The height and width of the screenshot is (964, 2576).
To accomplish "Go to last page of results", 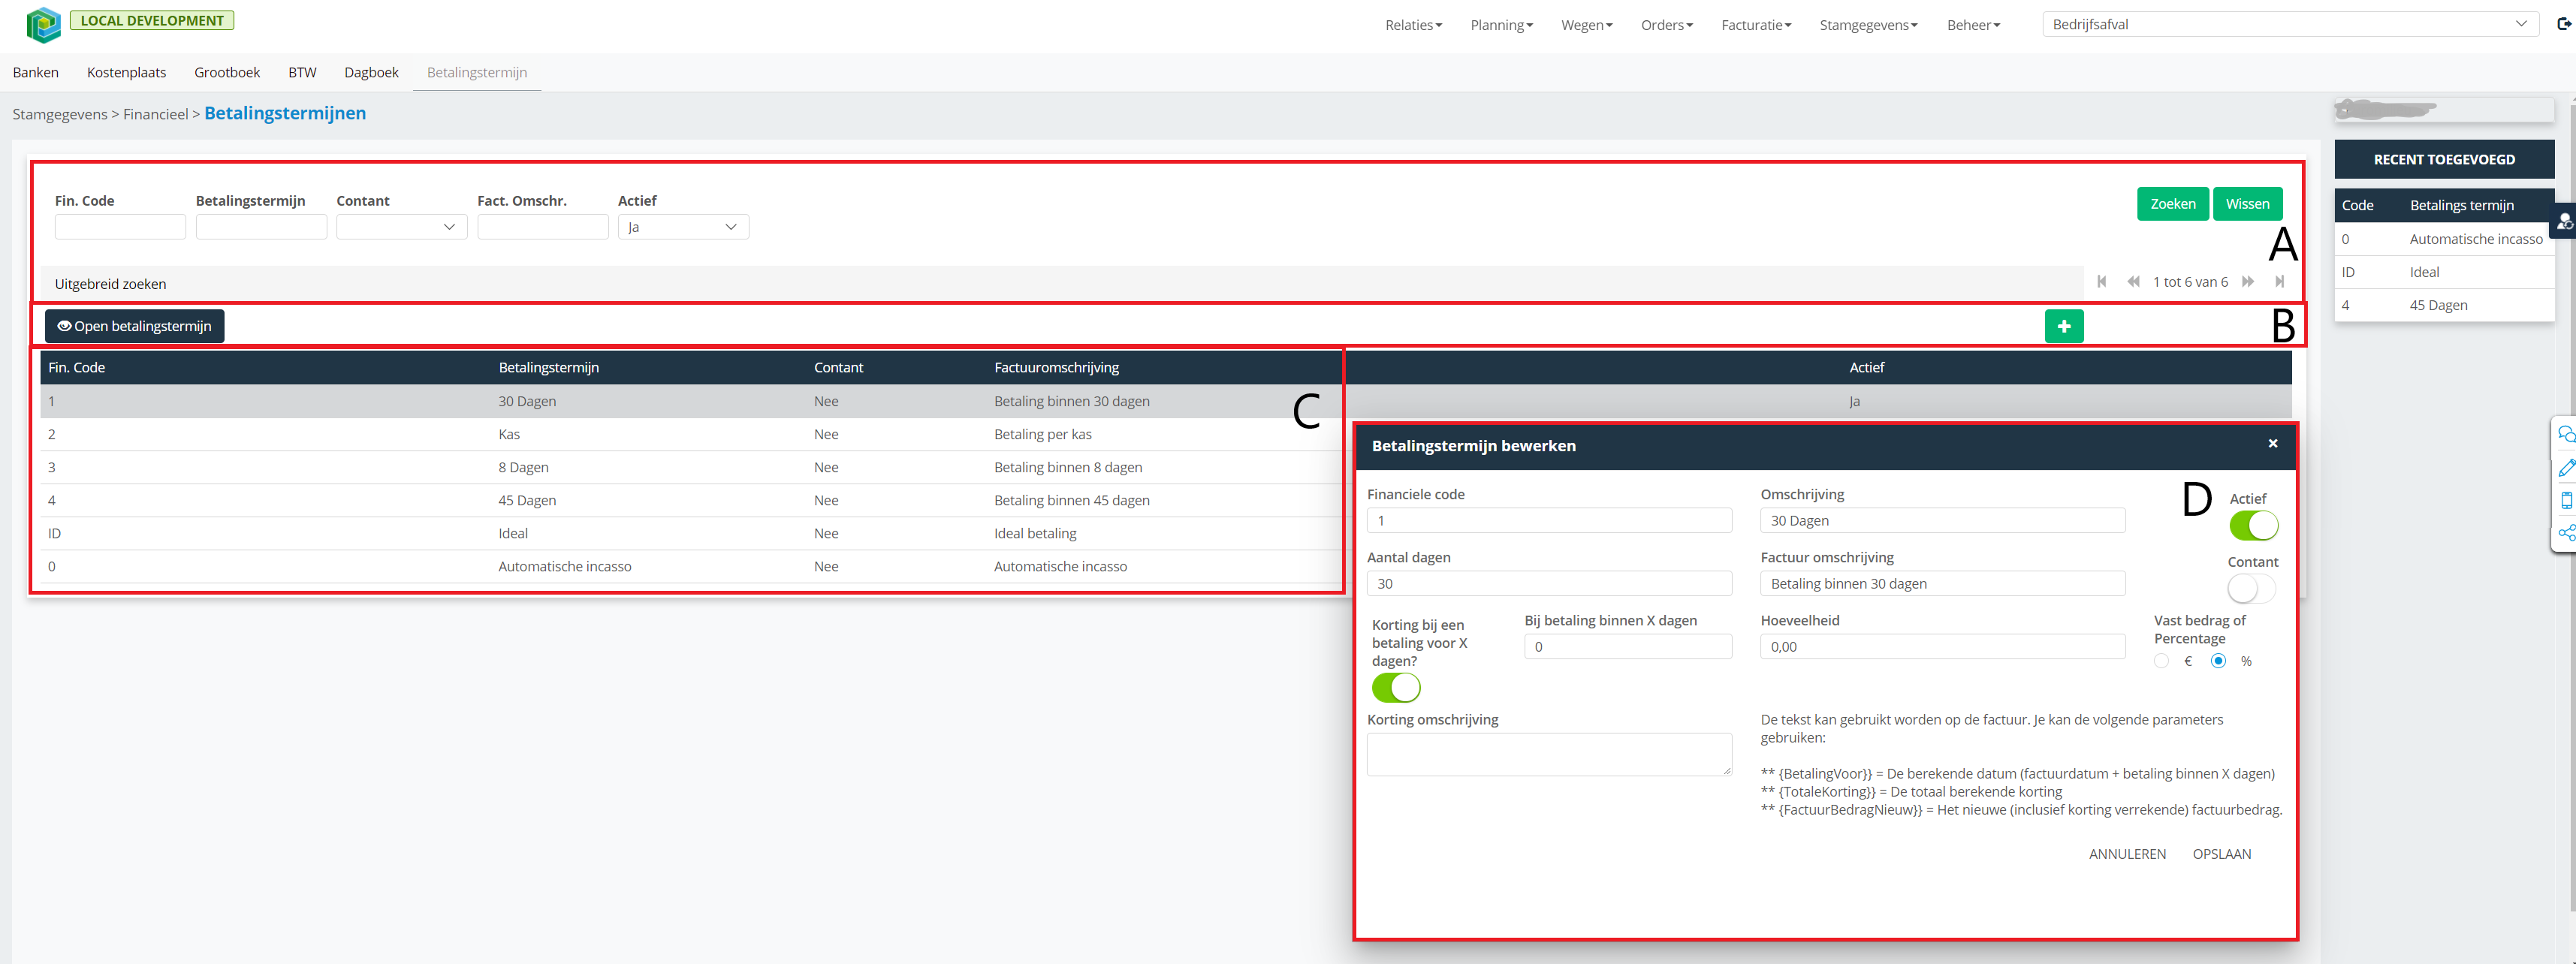I will (x=2279, y=282).
